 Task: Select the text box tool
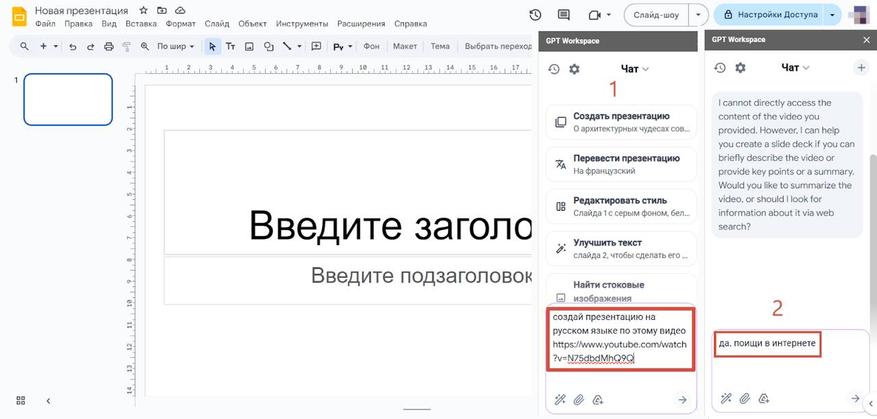click(x=230, y=46)
